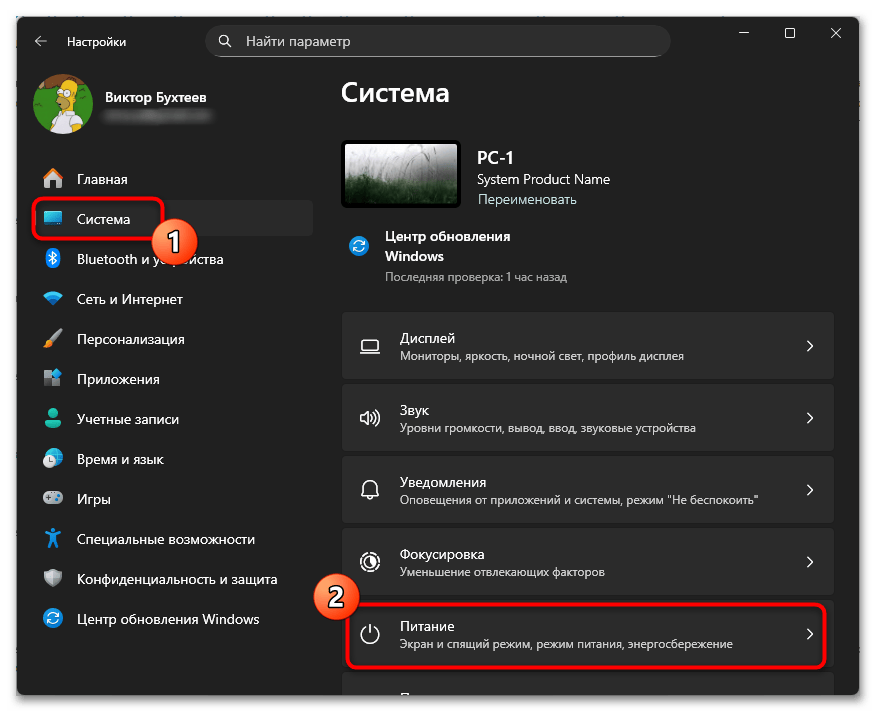Open the Фокусировка settings card
The height and width of the screenshot is (712, 876).
[x=588, y=562]
